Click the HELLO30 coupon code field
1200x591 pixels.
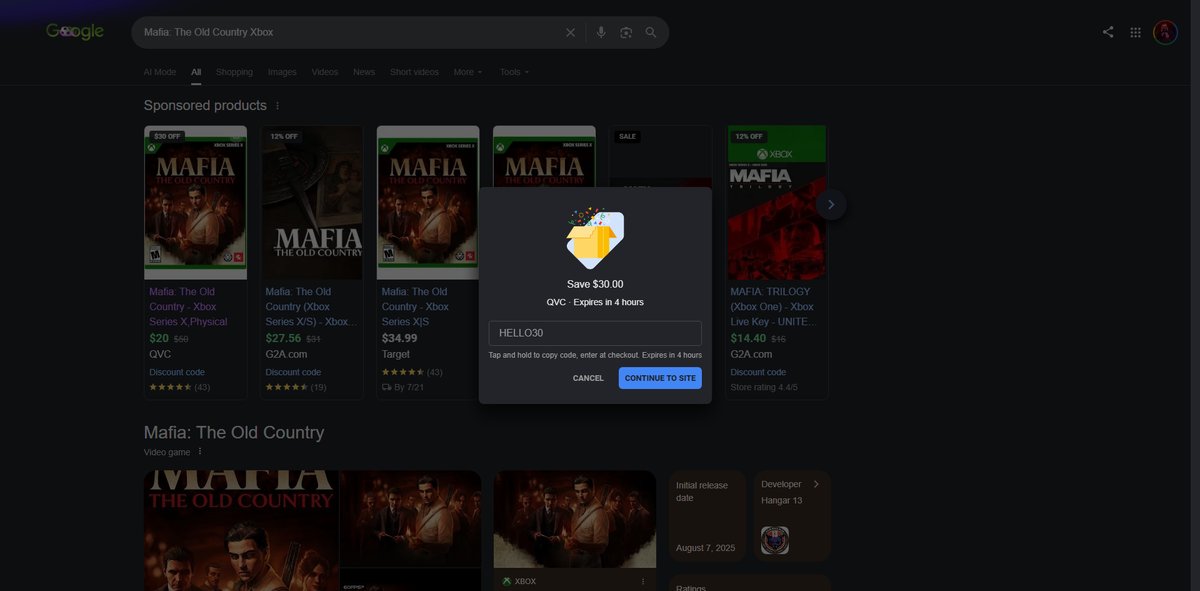pyautogui.click(x=595, y=333)
